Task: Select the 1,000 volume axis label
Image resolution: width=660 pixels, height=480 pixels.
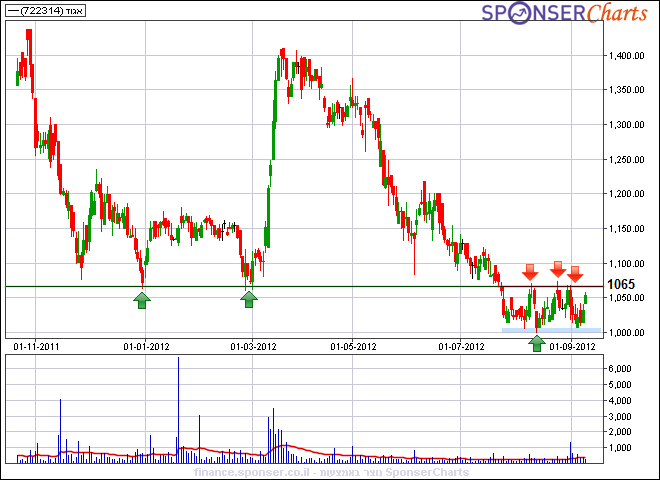Action: (620, 448)
